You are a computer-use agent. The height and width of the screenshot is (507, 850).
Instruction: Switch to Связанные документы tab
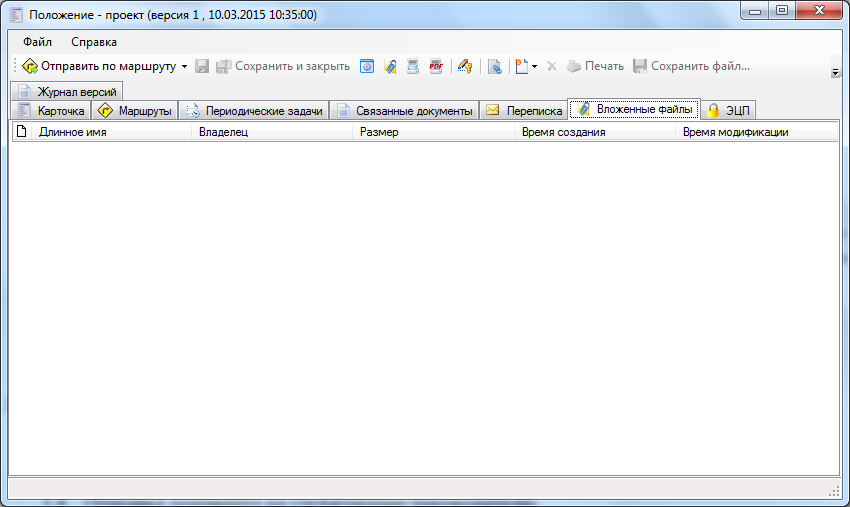point(404,111)
